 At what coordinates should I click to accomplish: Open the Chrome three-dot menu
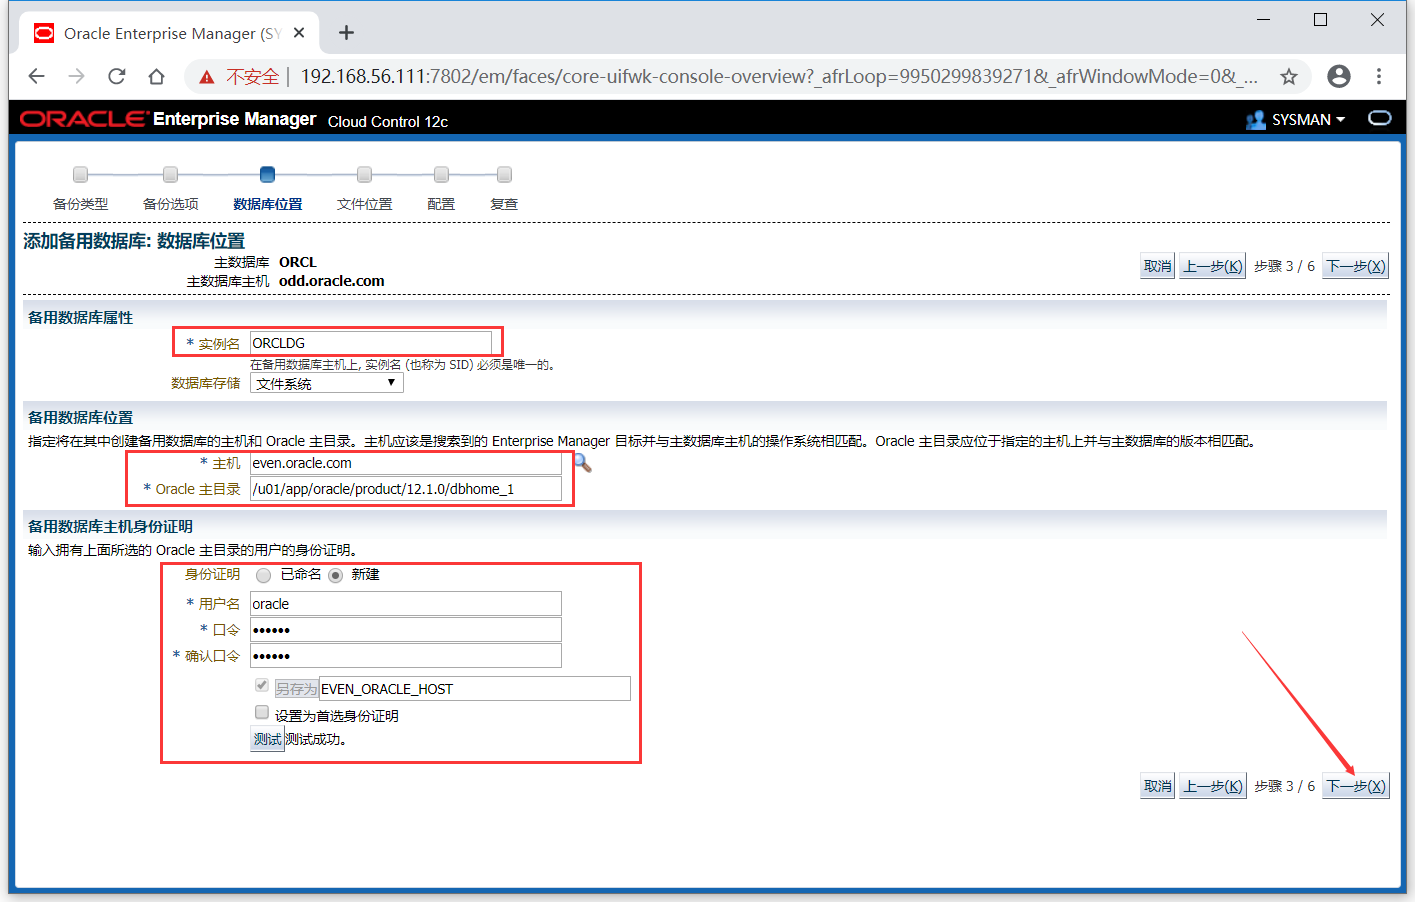1379,76
